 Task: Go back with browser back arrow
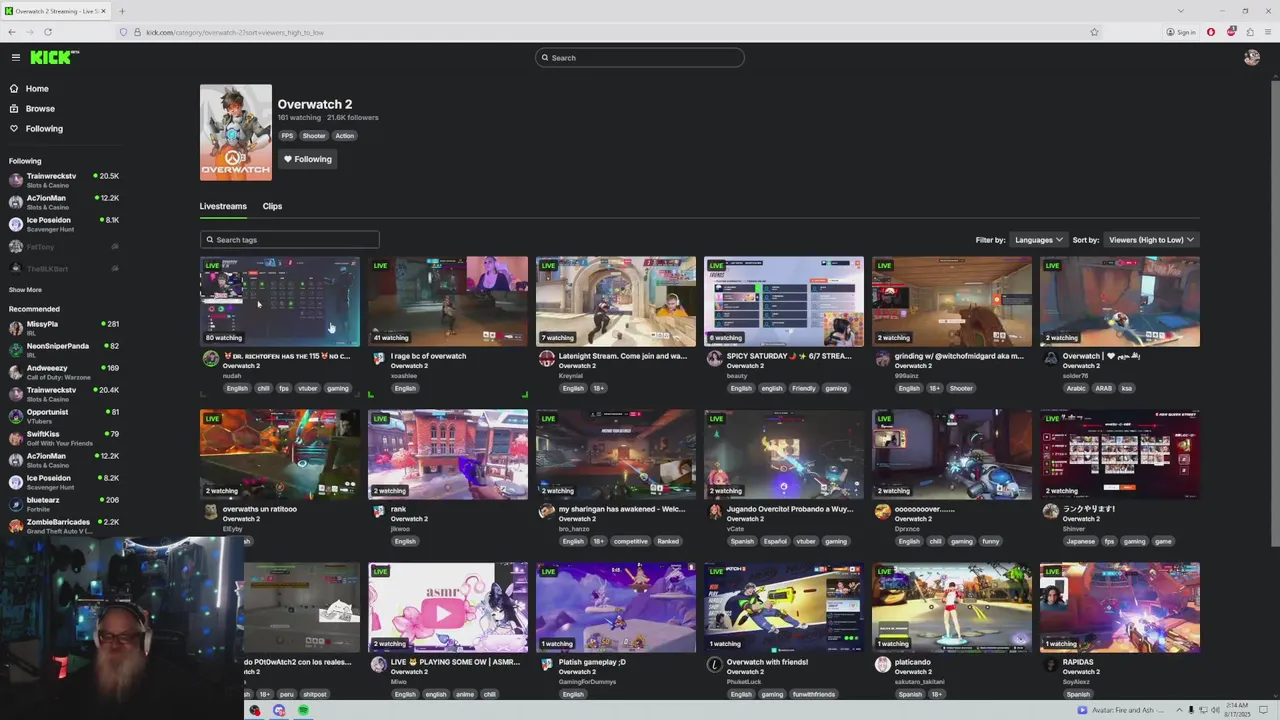pyautogui.click(x=12, y=32)
